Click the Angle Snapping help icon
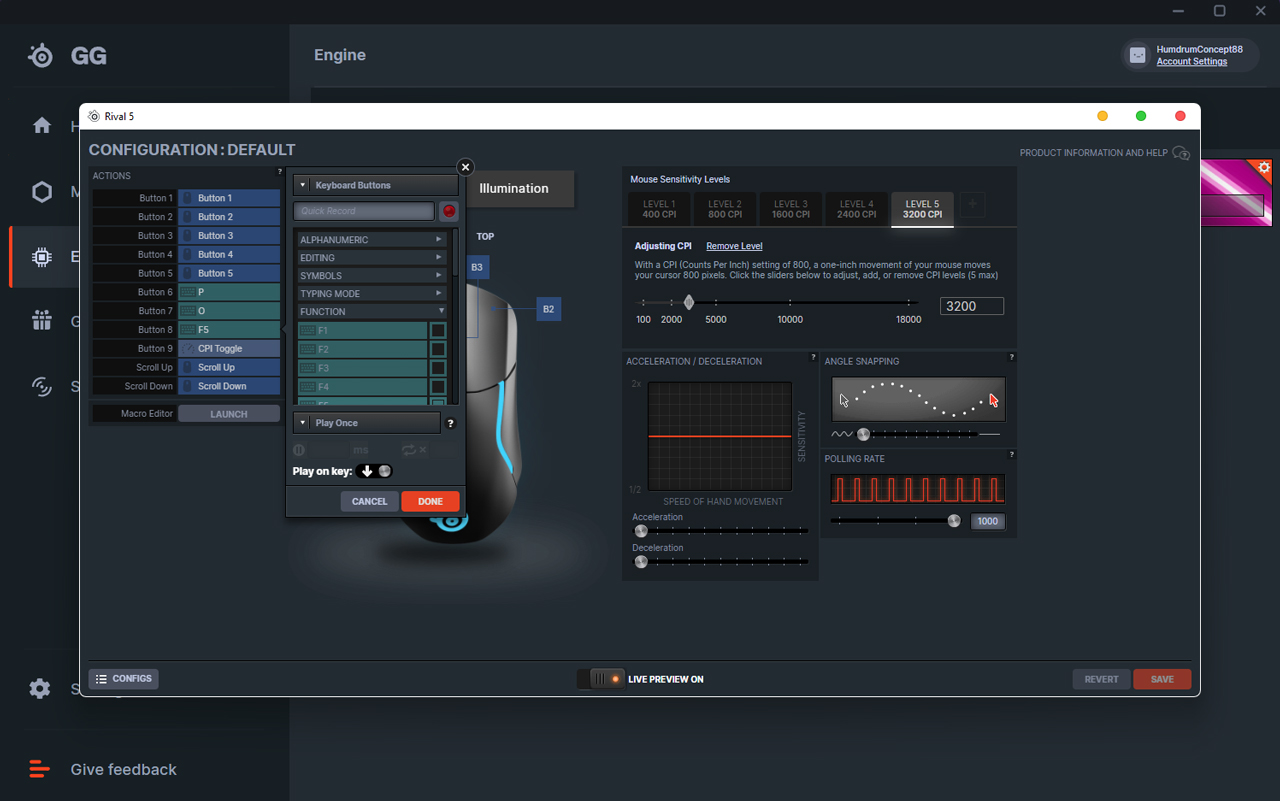This screenshot has width=1280, height=801. click(1012, 357)
